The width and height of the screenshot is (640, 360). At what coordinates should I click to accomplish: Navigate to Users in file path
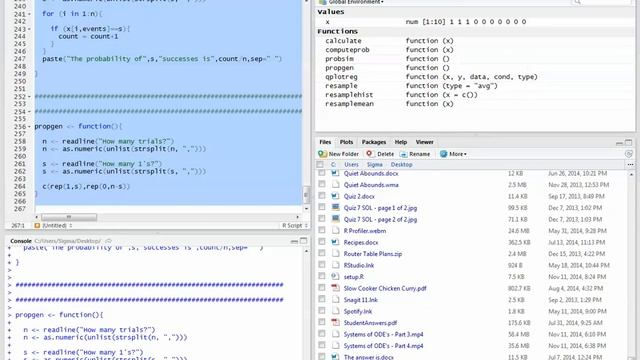(351, 164)
